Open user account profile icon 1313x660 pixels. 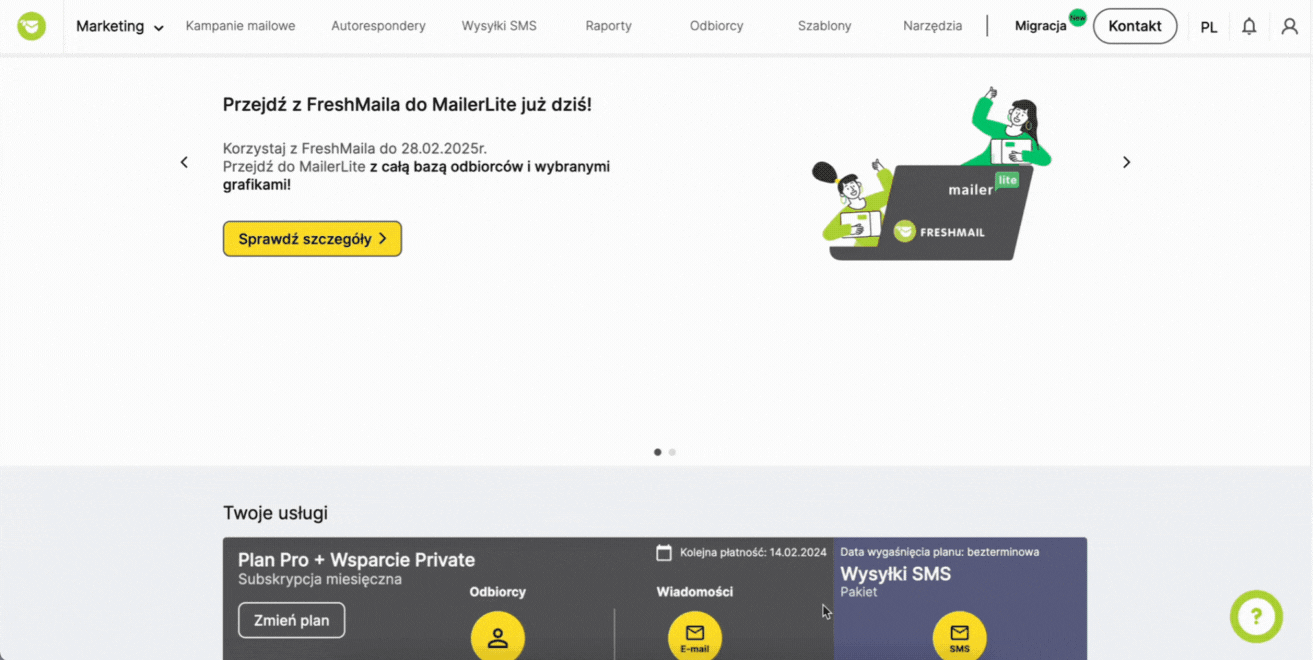pos(1289,27)
